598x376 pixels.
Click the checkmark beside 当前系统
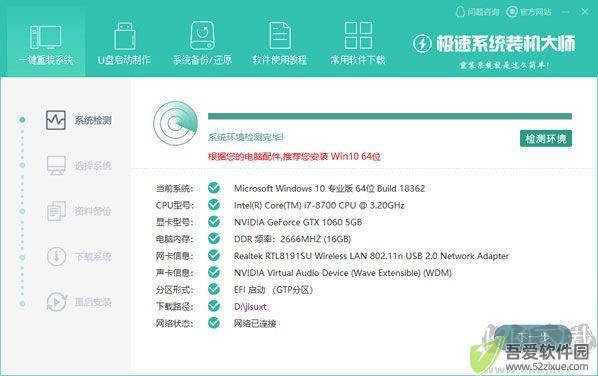coord(214,188)
